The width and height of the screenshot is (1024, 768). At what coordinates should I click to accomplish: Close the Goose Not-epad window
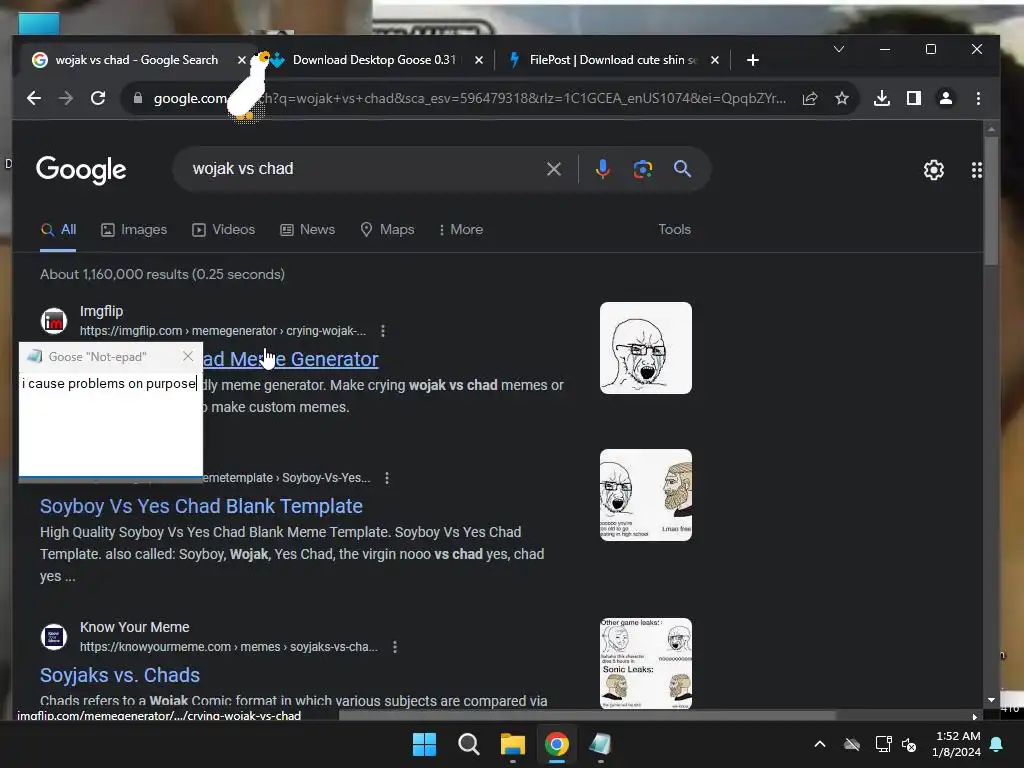pyautogui.click(x=188, y=356)
